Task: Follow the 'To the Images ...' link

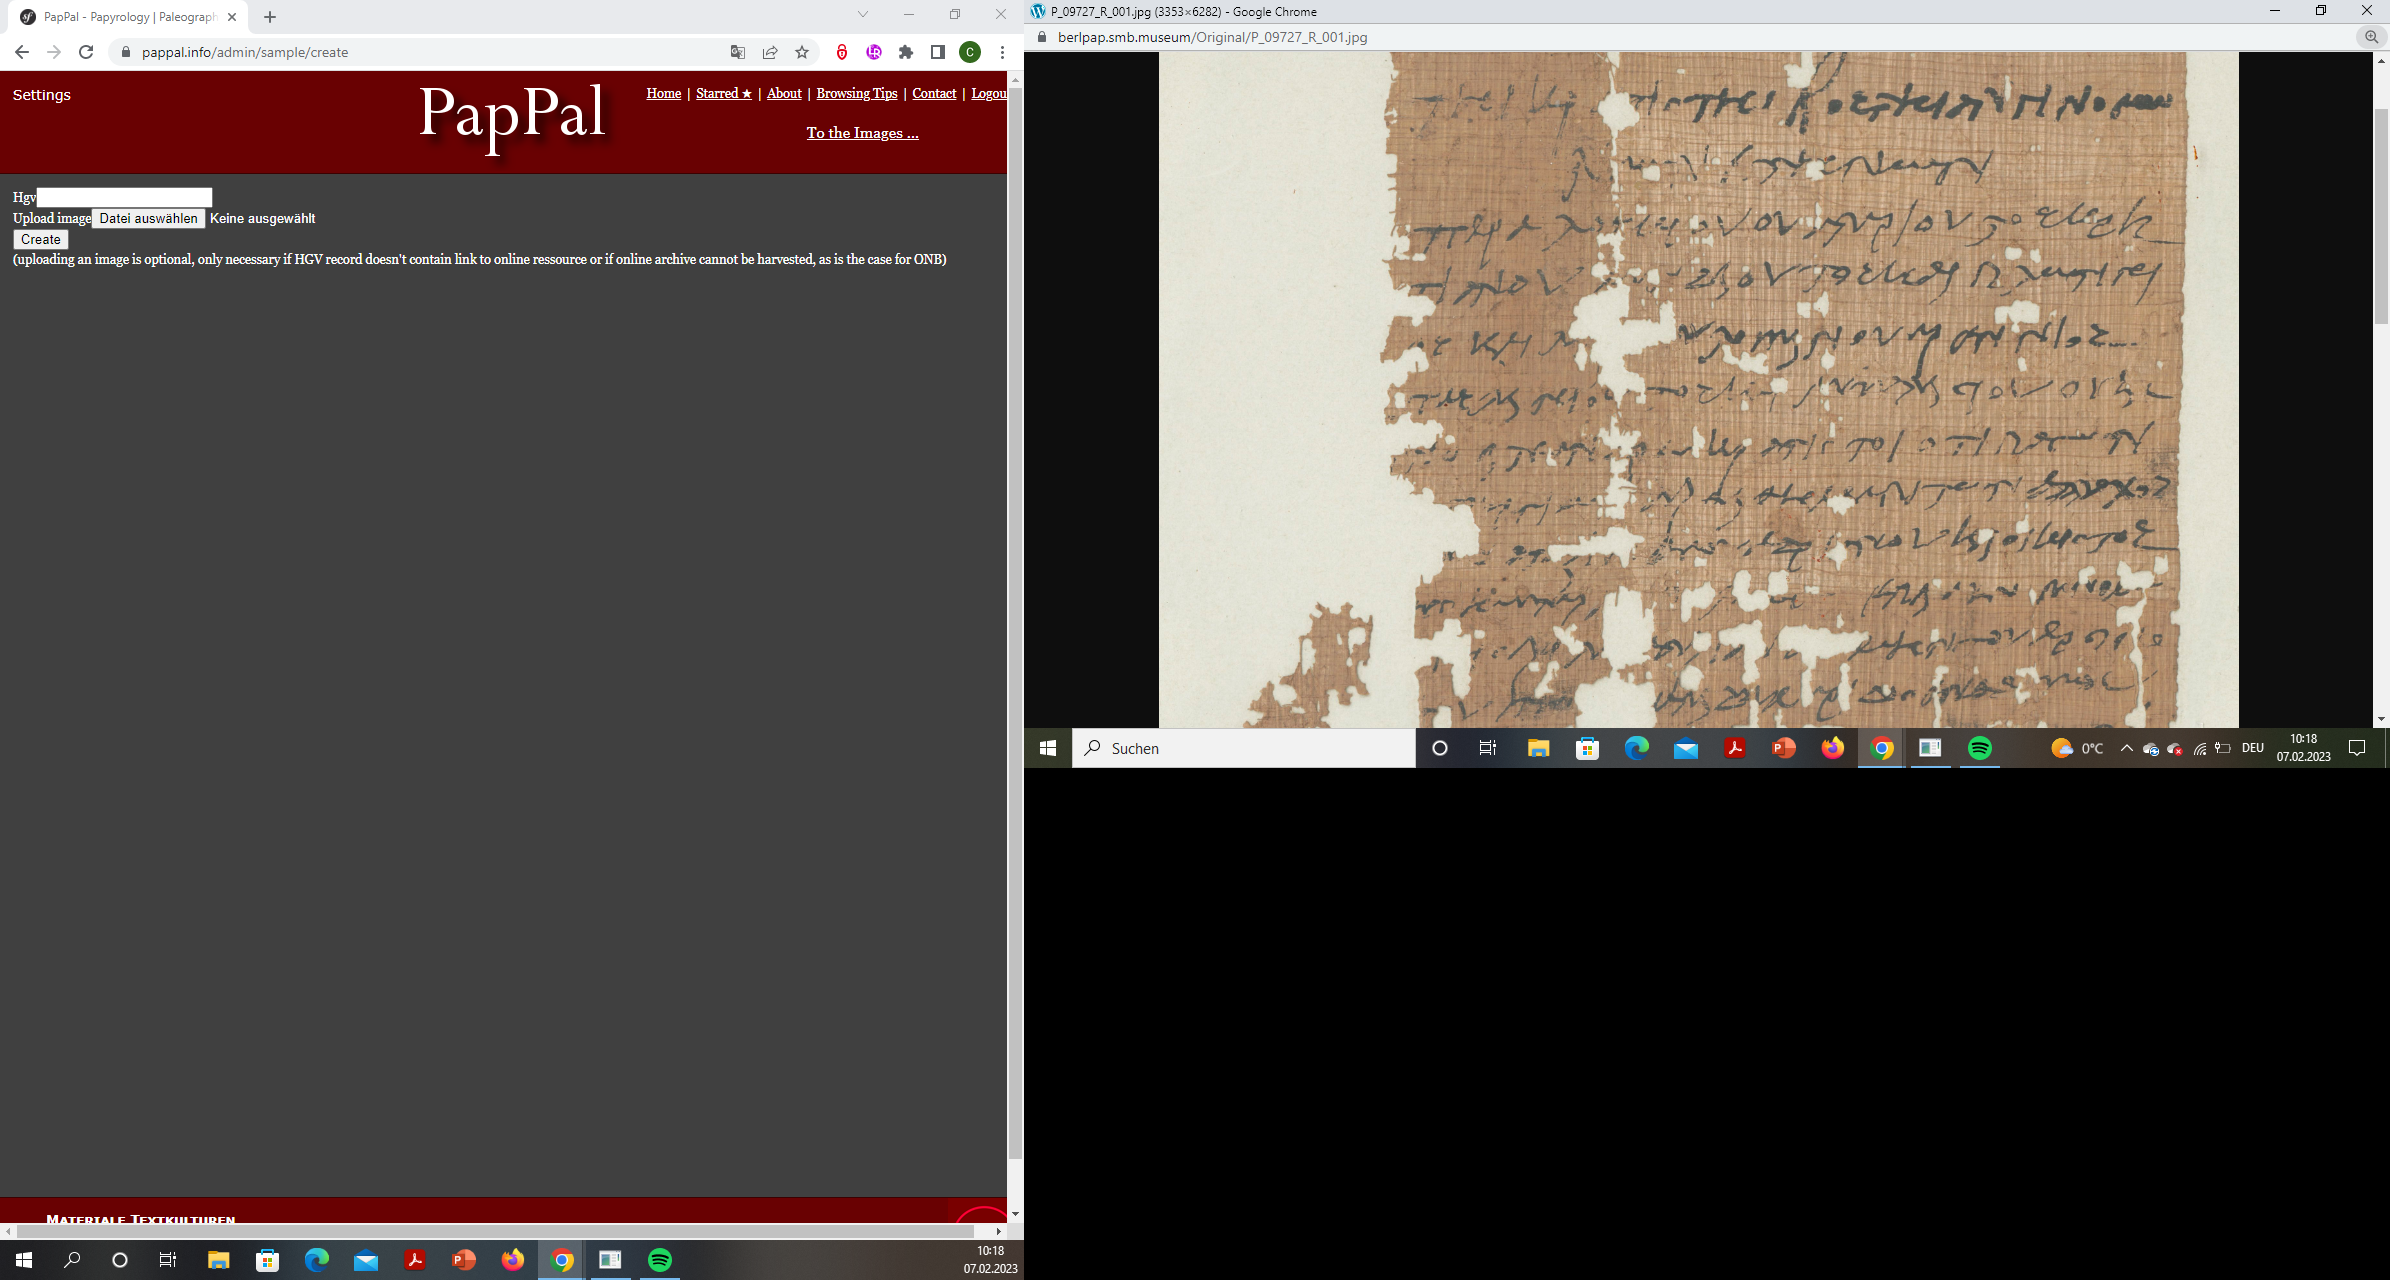Action: (862, 133)
